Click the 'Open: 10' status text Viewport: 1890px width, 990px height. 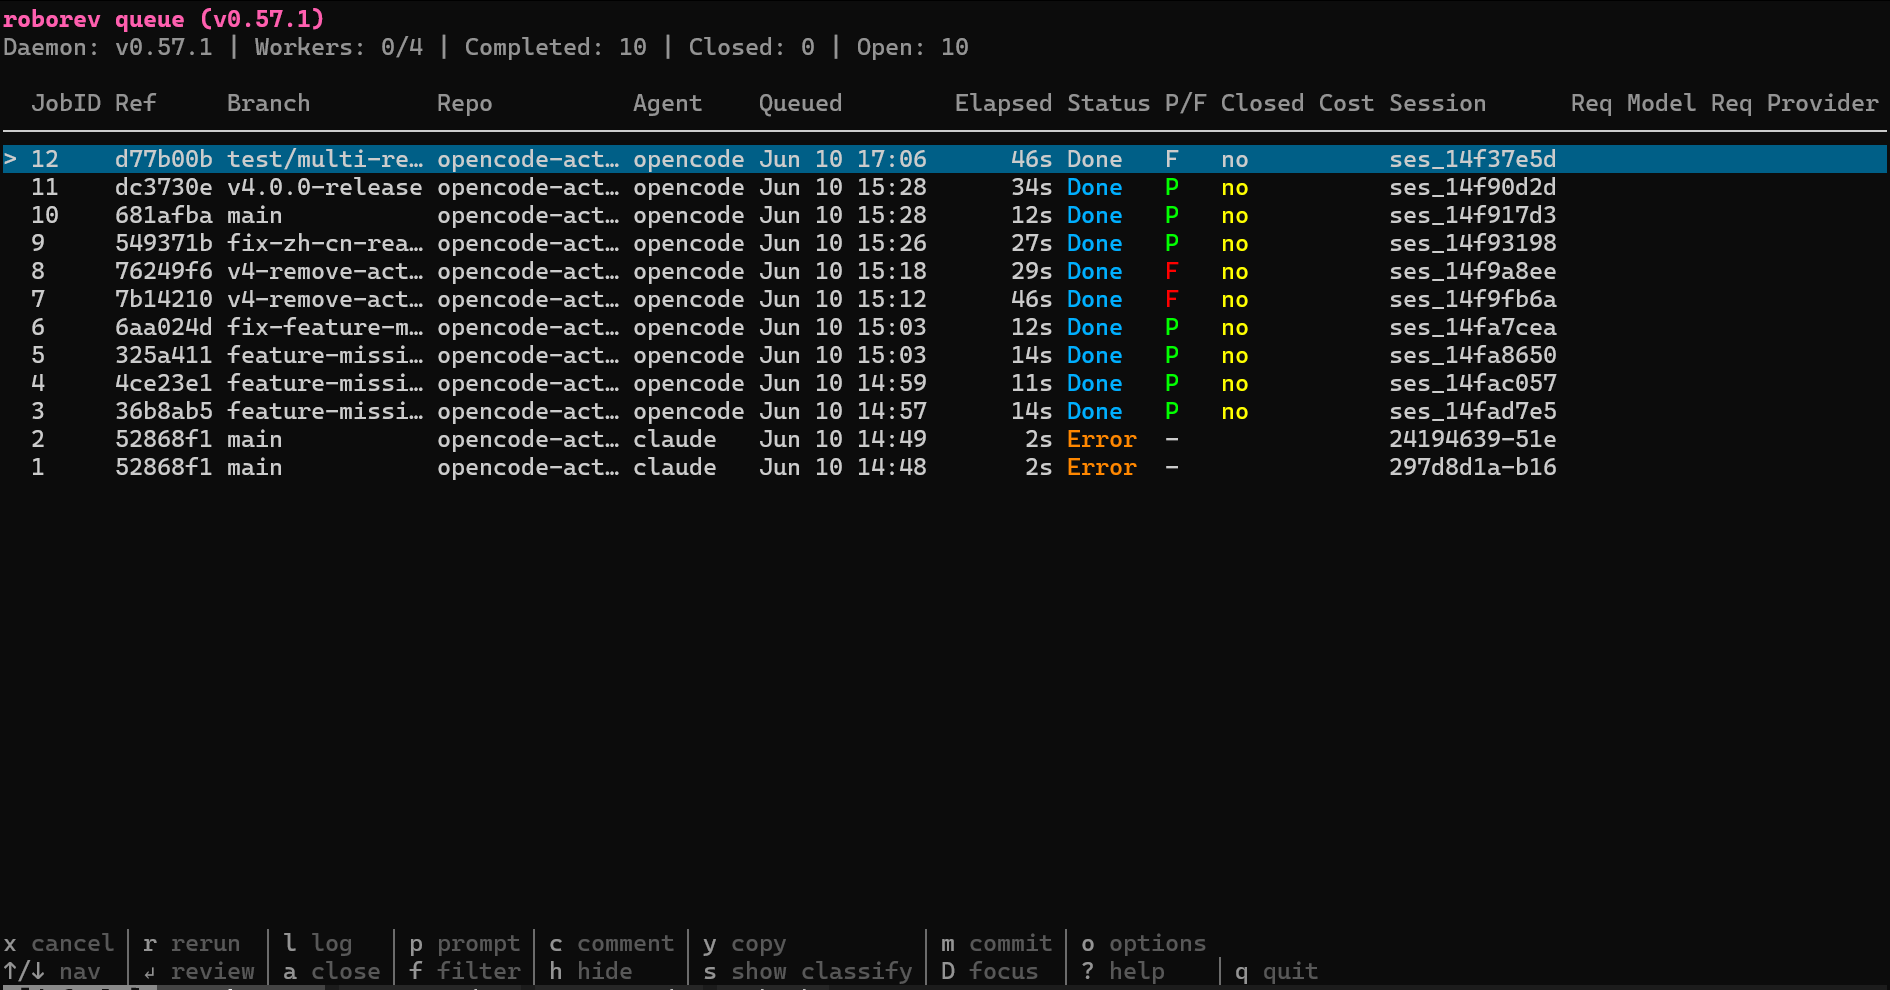coord(913,47)
